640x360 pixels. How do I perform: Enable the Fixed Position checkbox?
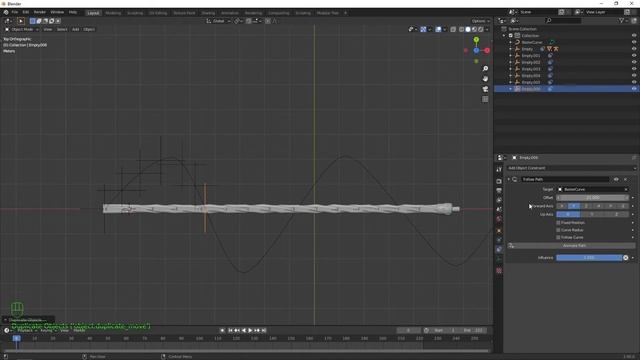tap(558, 223)
